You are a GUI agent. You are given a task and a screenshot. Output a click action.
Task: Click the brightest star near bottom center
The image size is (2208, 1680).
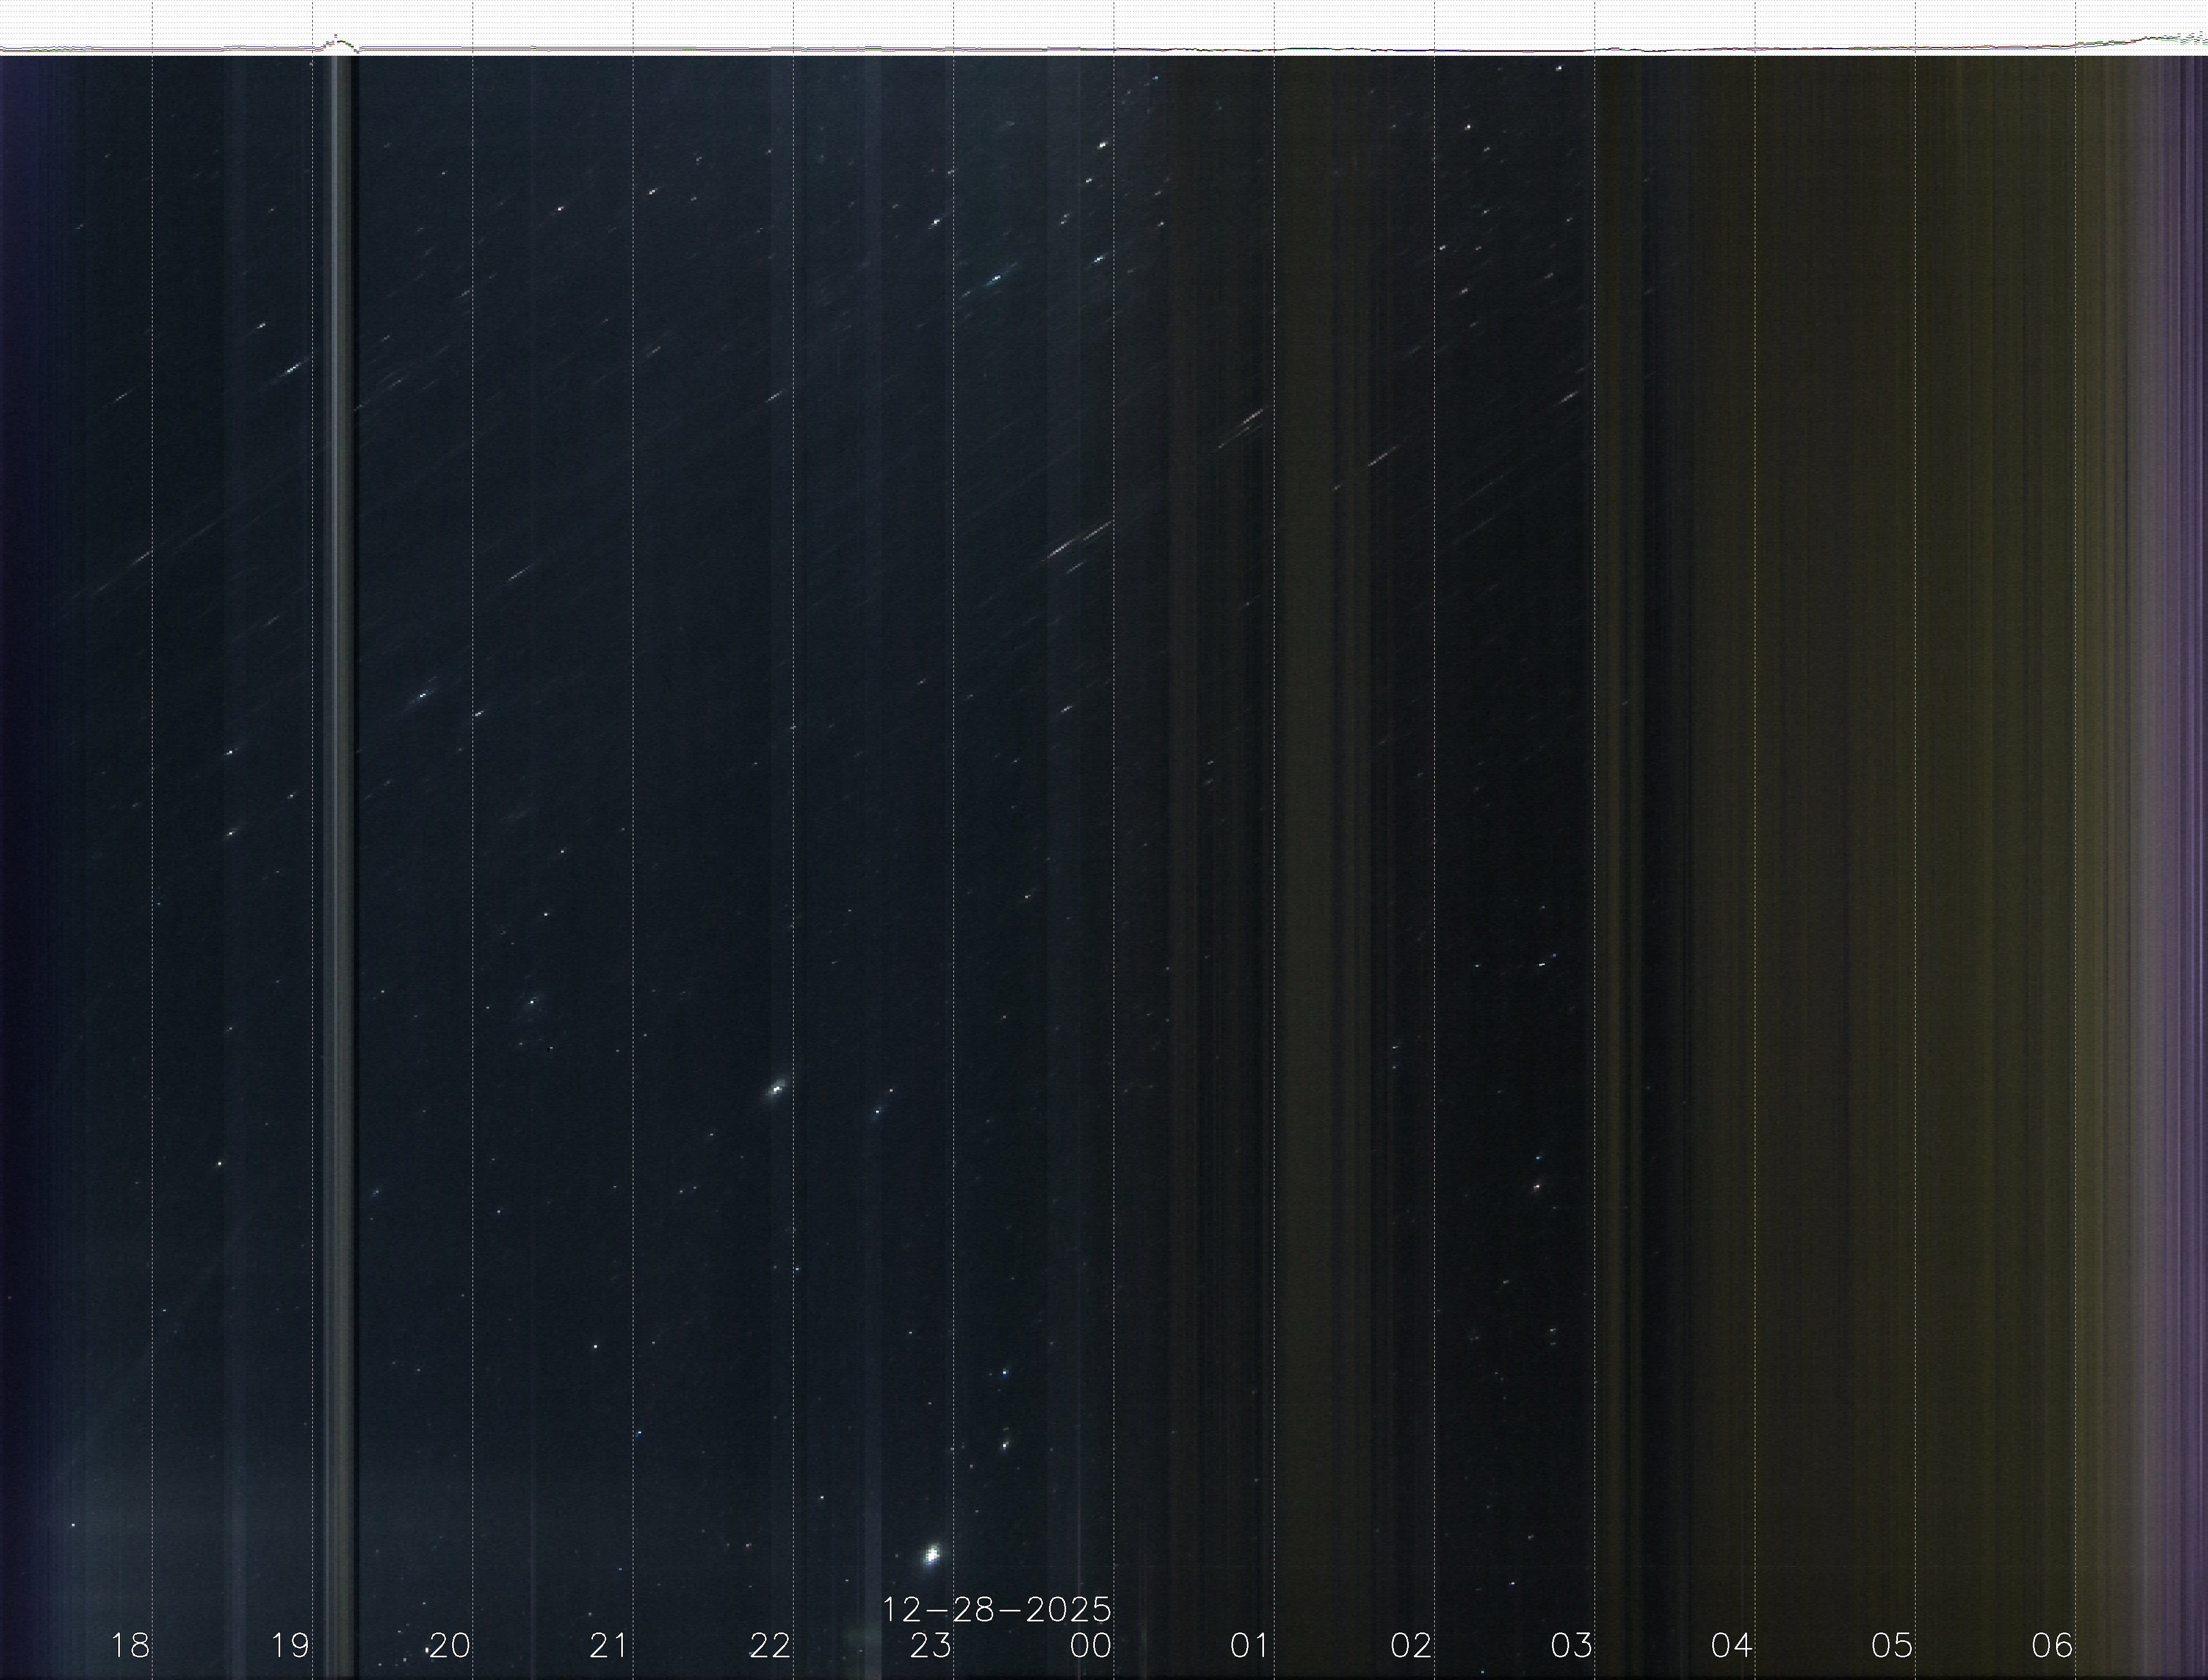tap(932, 1554)
